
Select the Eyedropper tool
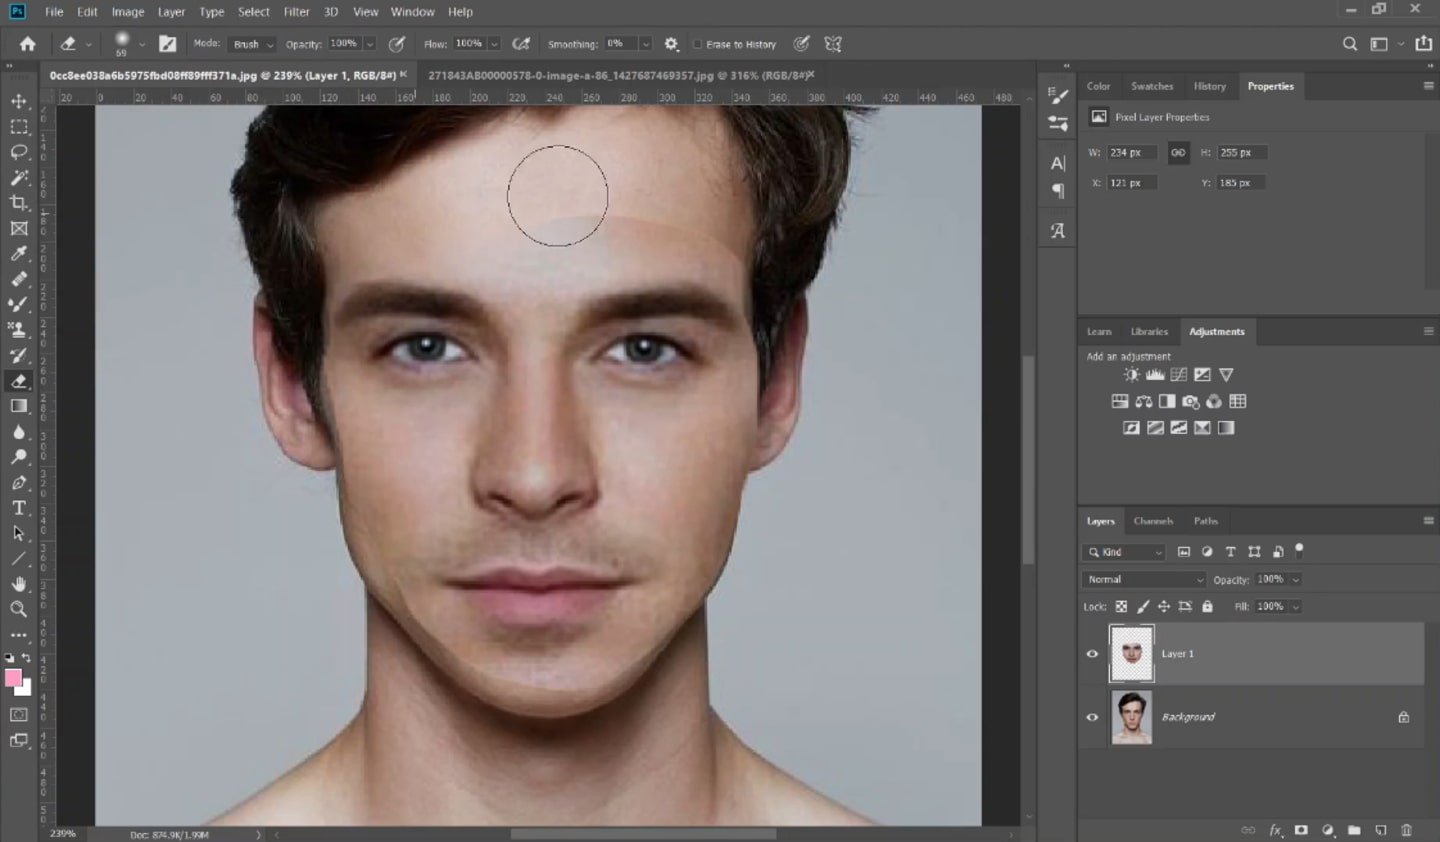tap(18, 253)
